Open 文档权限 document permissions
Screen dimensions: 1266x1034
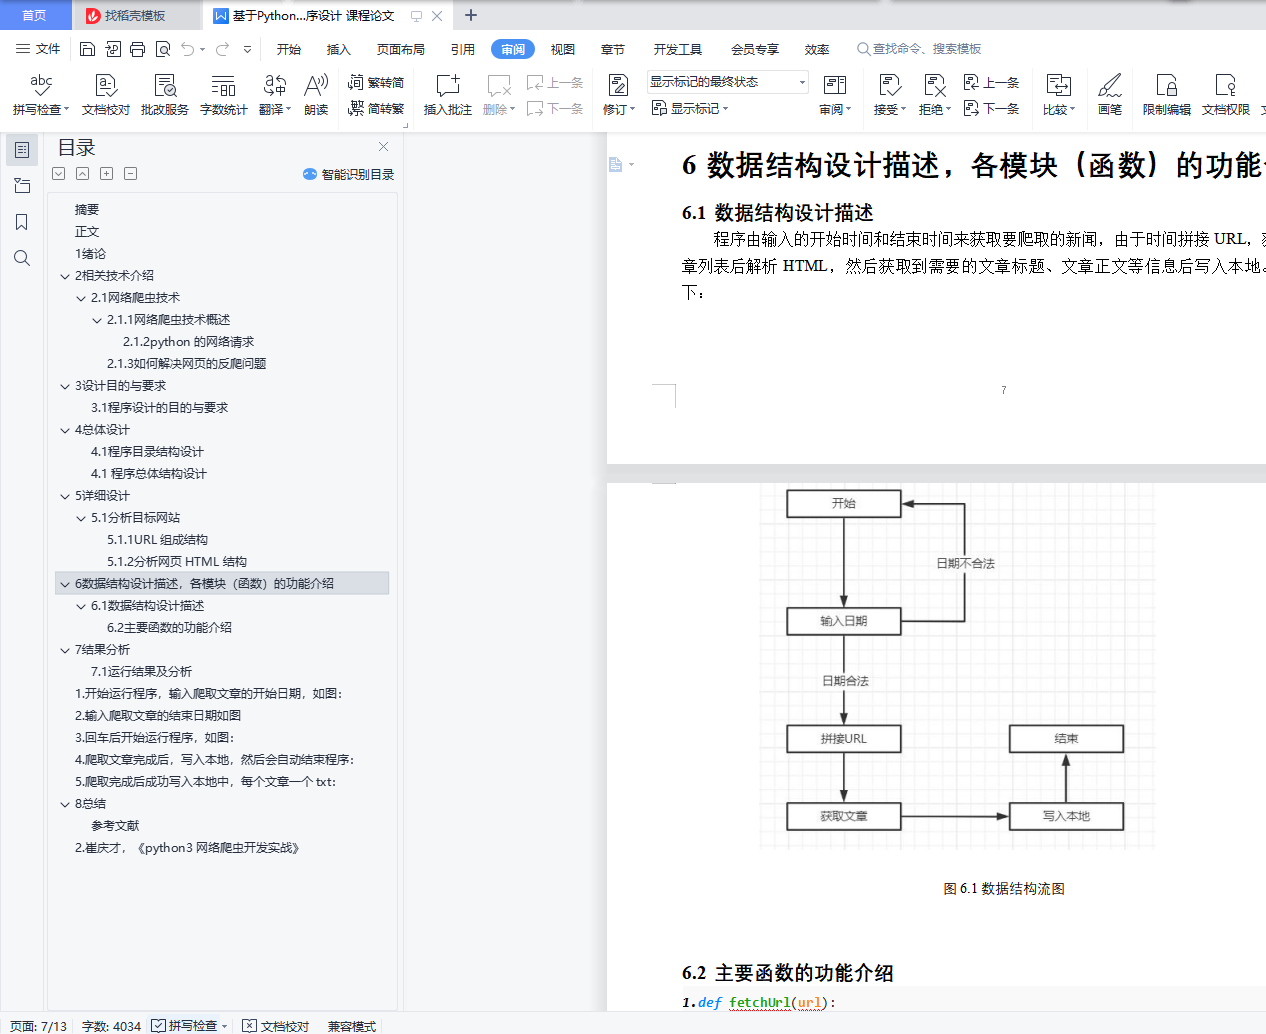pos(1226,96)
